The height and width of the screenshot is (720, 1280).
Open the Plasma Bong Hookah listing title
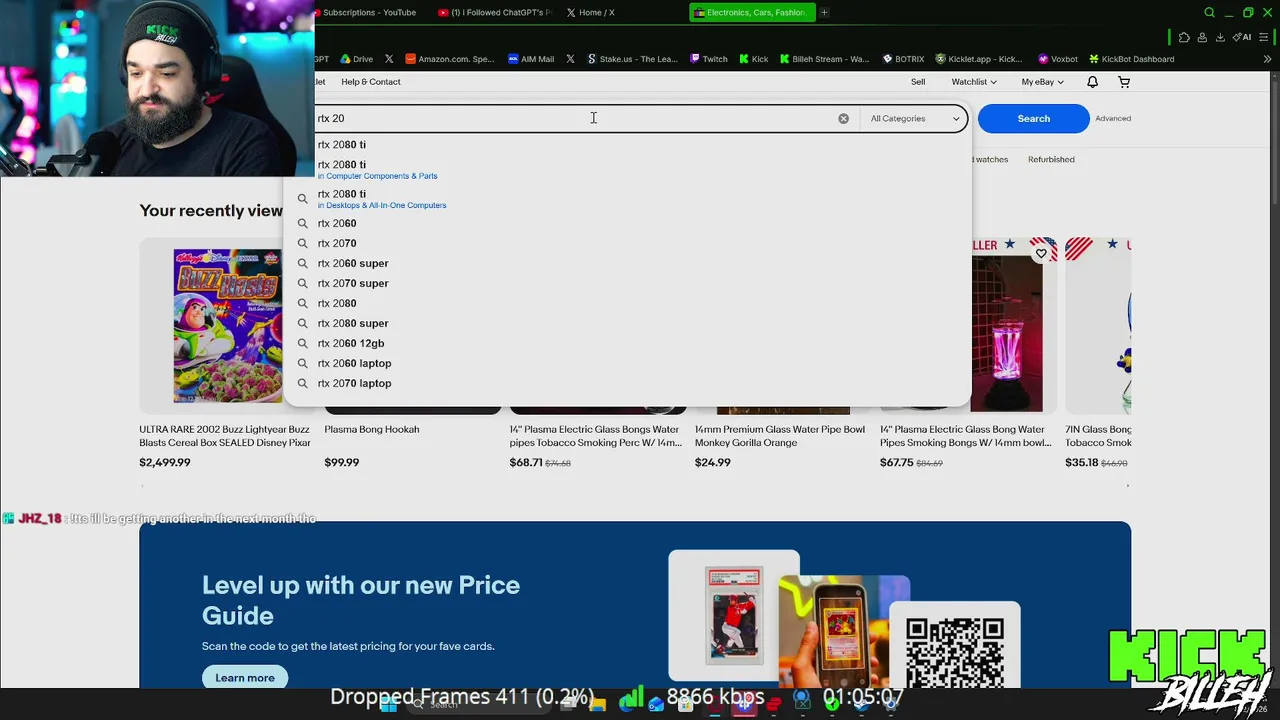pos(372,429)
